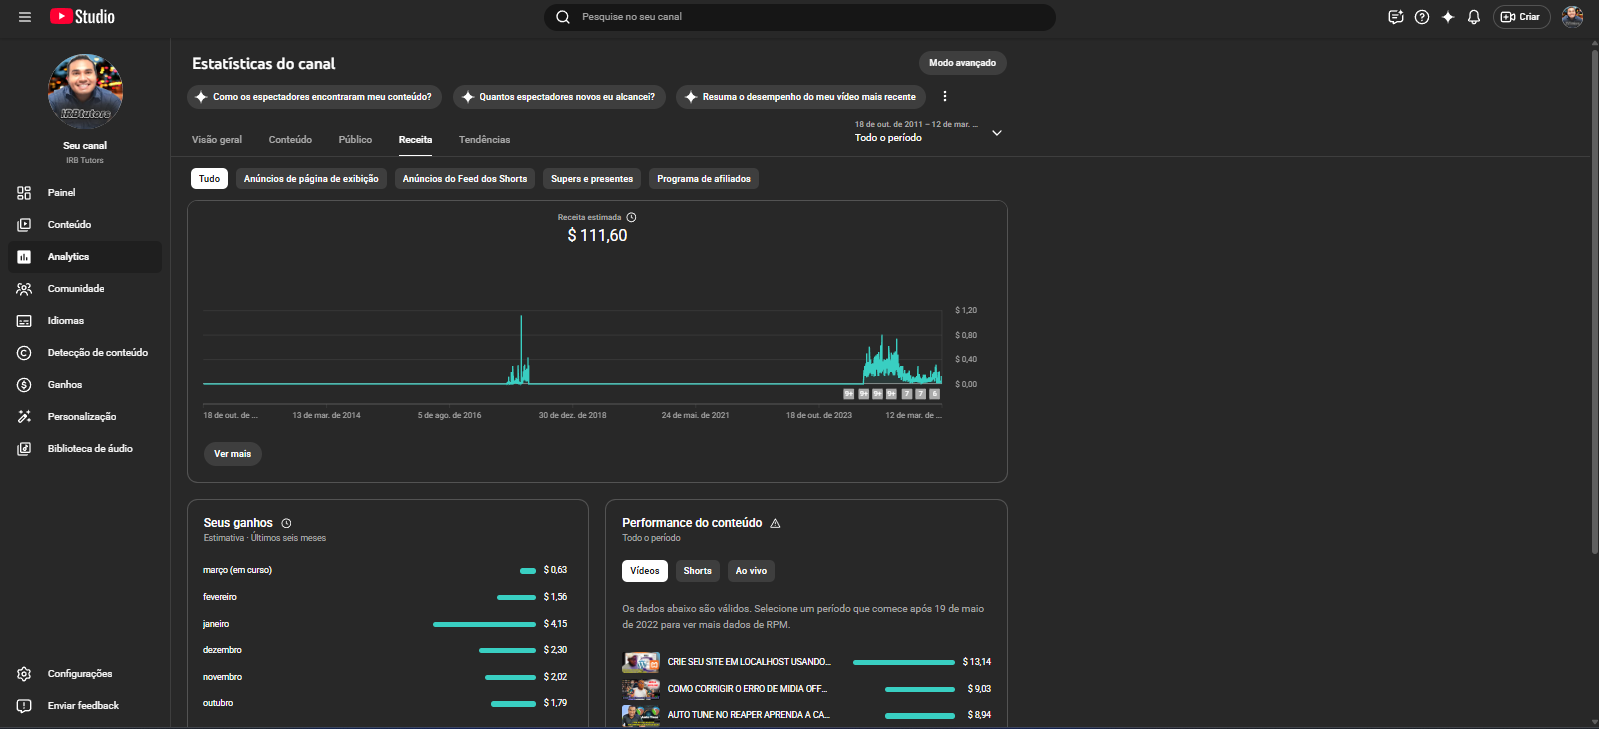
Task: Switch to the Tendências tab
Action: point(484,140)
